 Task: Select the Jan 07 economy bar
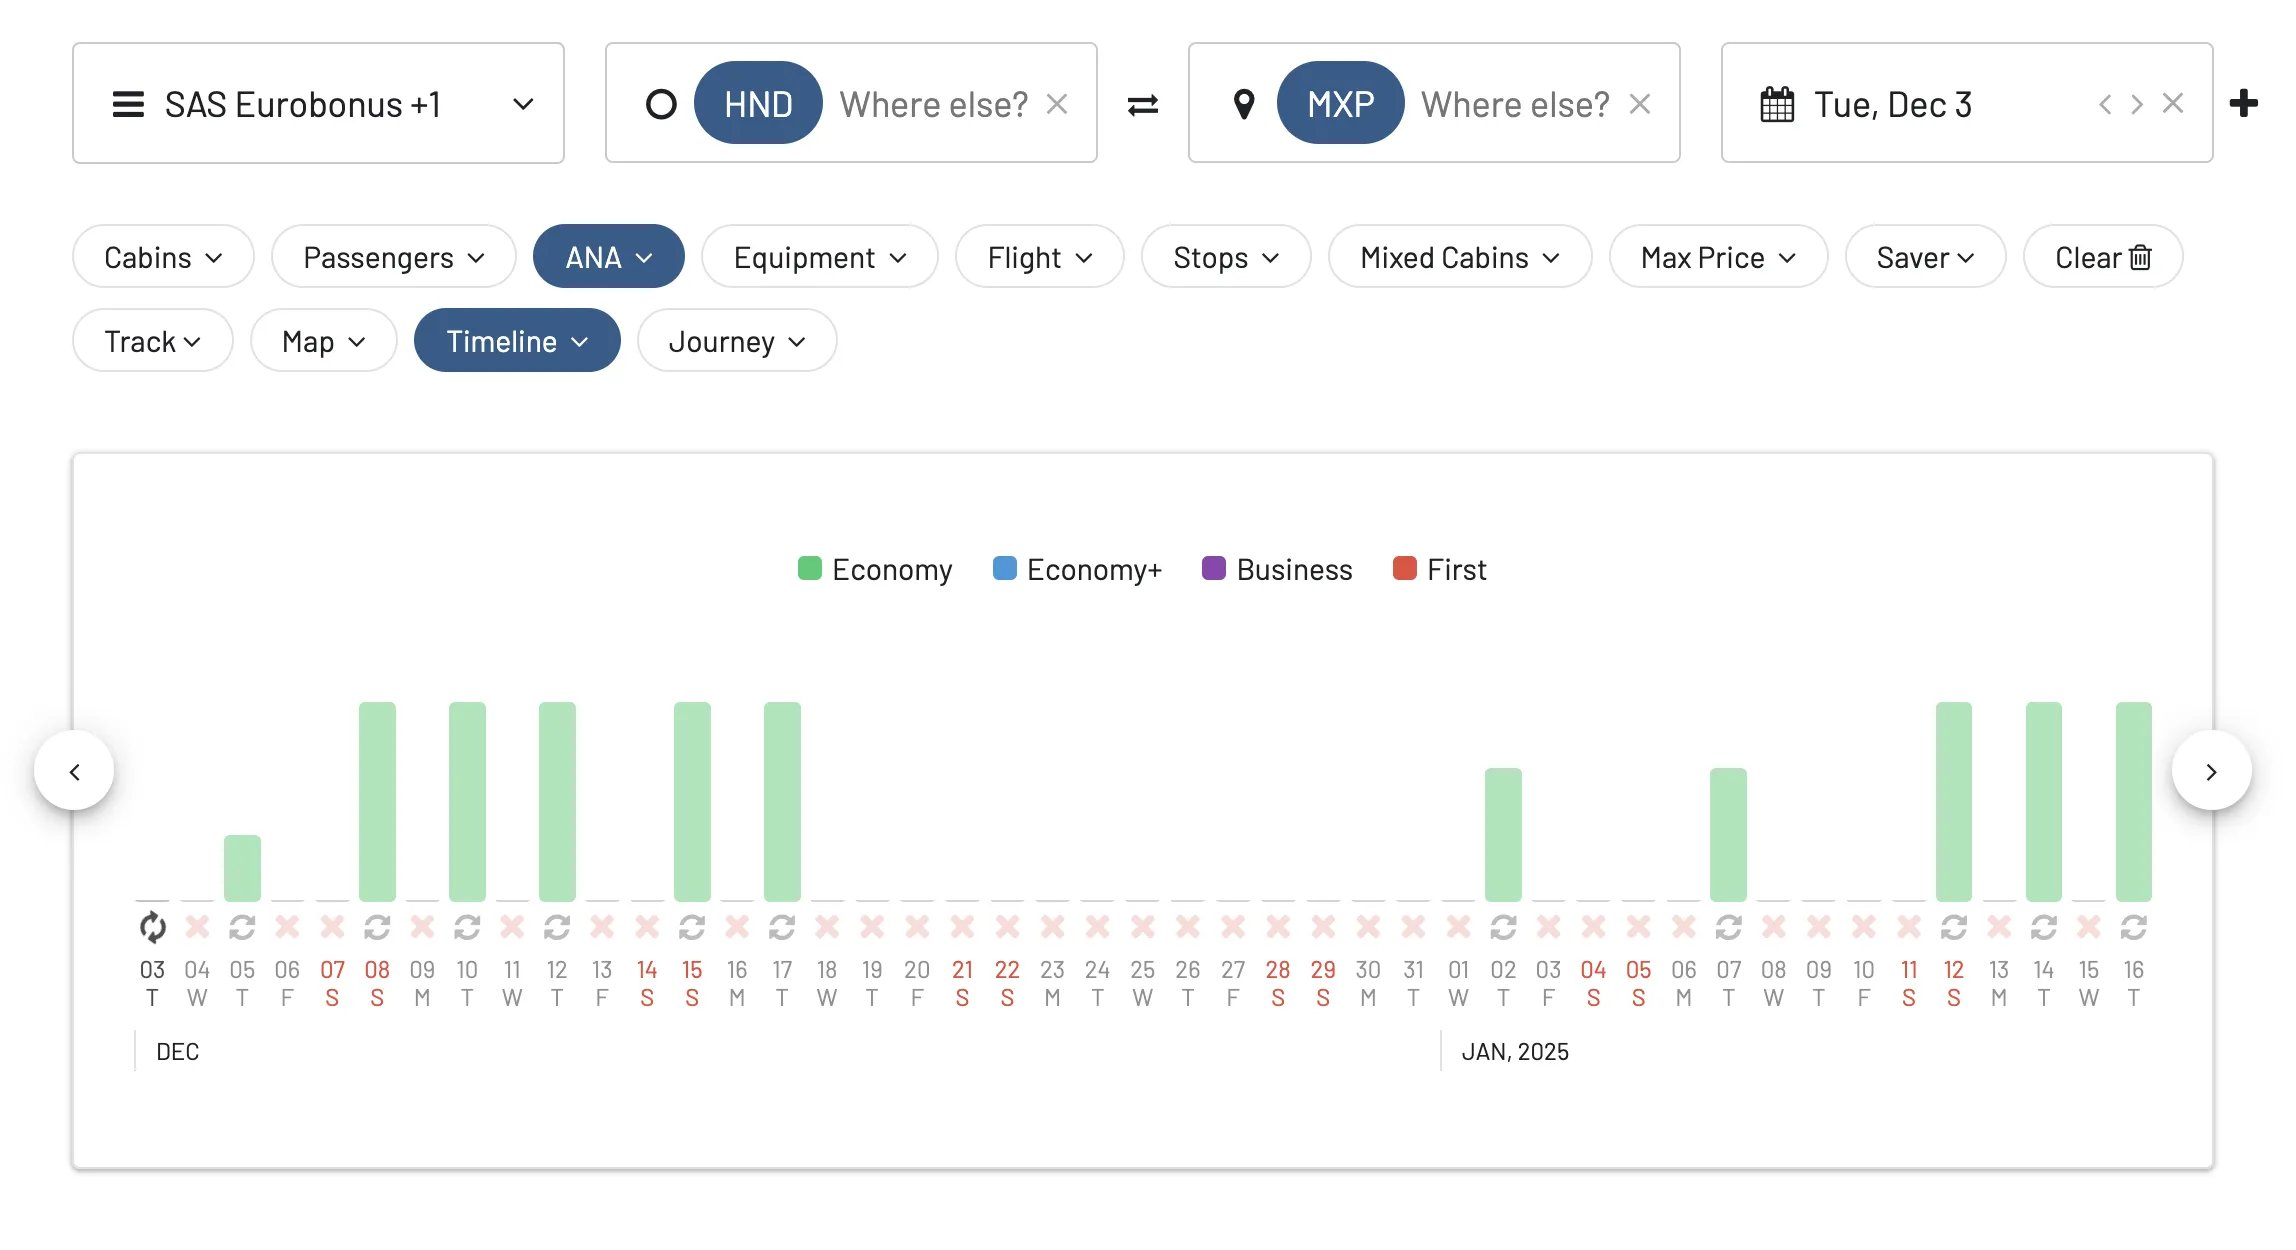pos(1728,834)
